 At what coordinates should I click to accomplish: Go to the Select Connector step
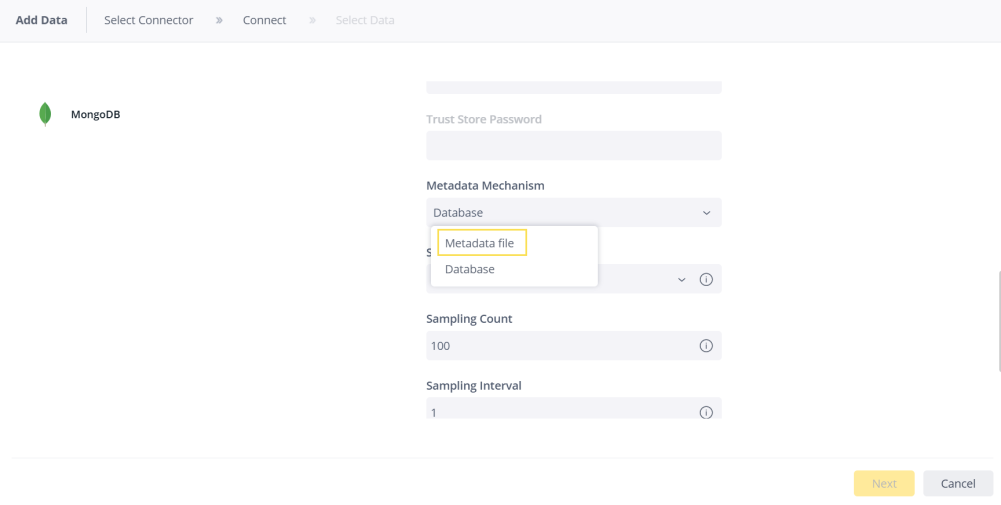(x=149, y=20)
